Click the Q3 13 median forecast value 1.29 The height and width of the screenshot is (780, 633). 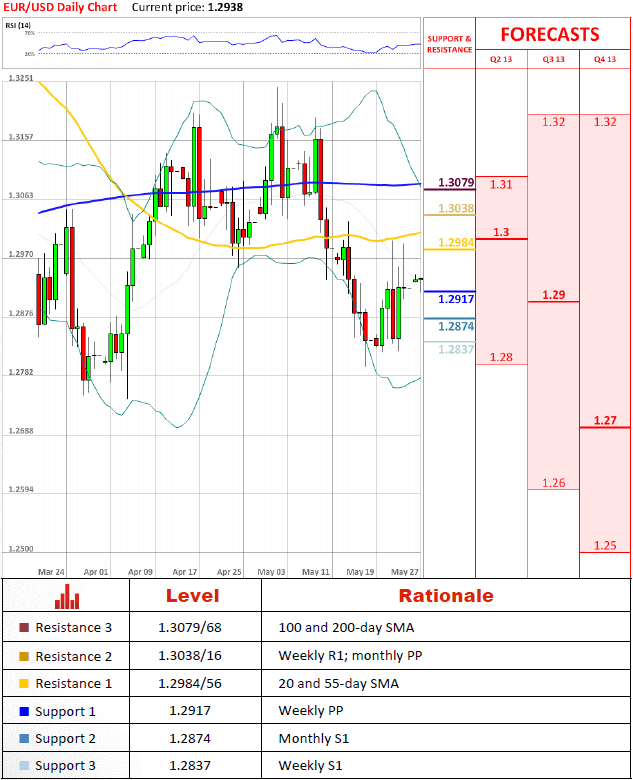click(553, 295)
